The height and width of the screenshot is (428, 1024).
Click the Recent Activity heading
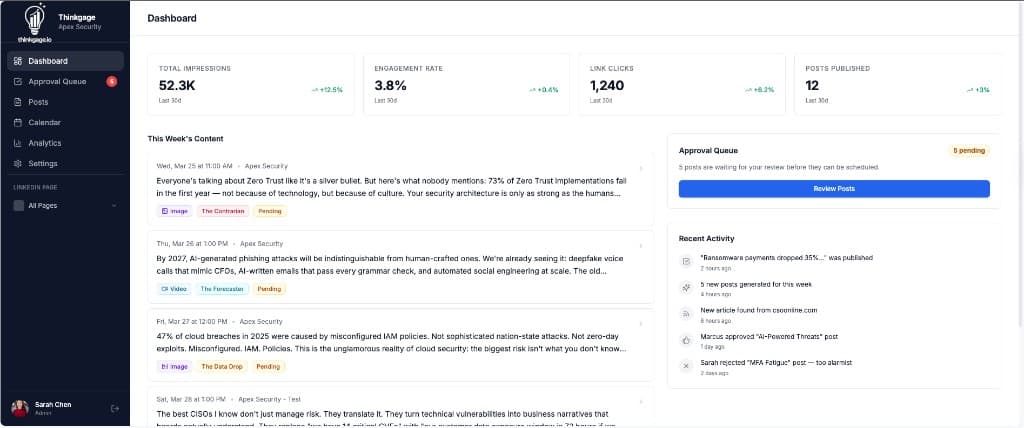pyautogui.click(x=707, y=239)
